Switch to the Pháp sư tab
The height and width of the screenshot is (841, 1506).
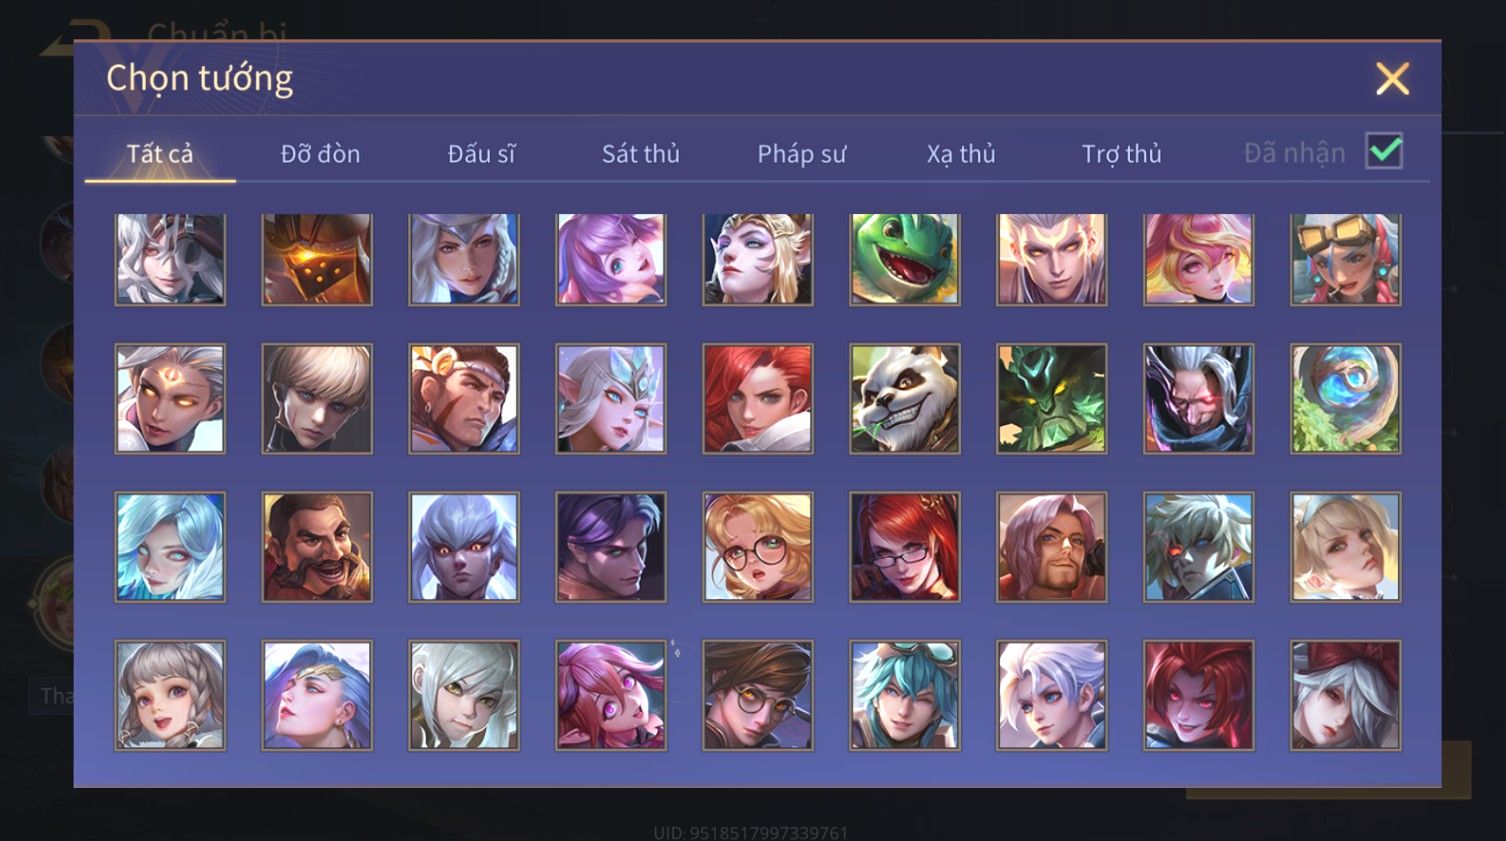[801, 154]
